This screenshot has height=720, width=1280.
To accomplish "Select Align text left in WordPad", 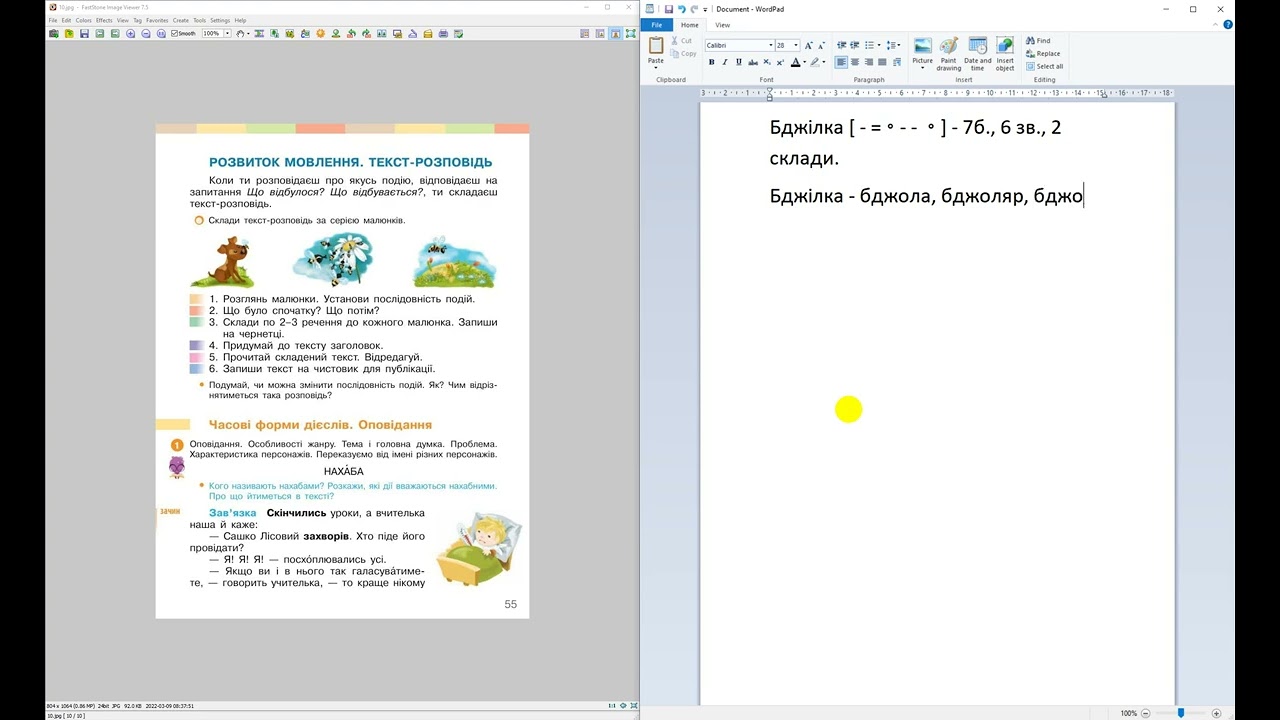I will coord(841,62).
